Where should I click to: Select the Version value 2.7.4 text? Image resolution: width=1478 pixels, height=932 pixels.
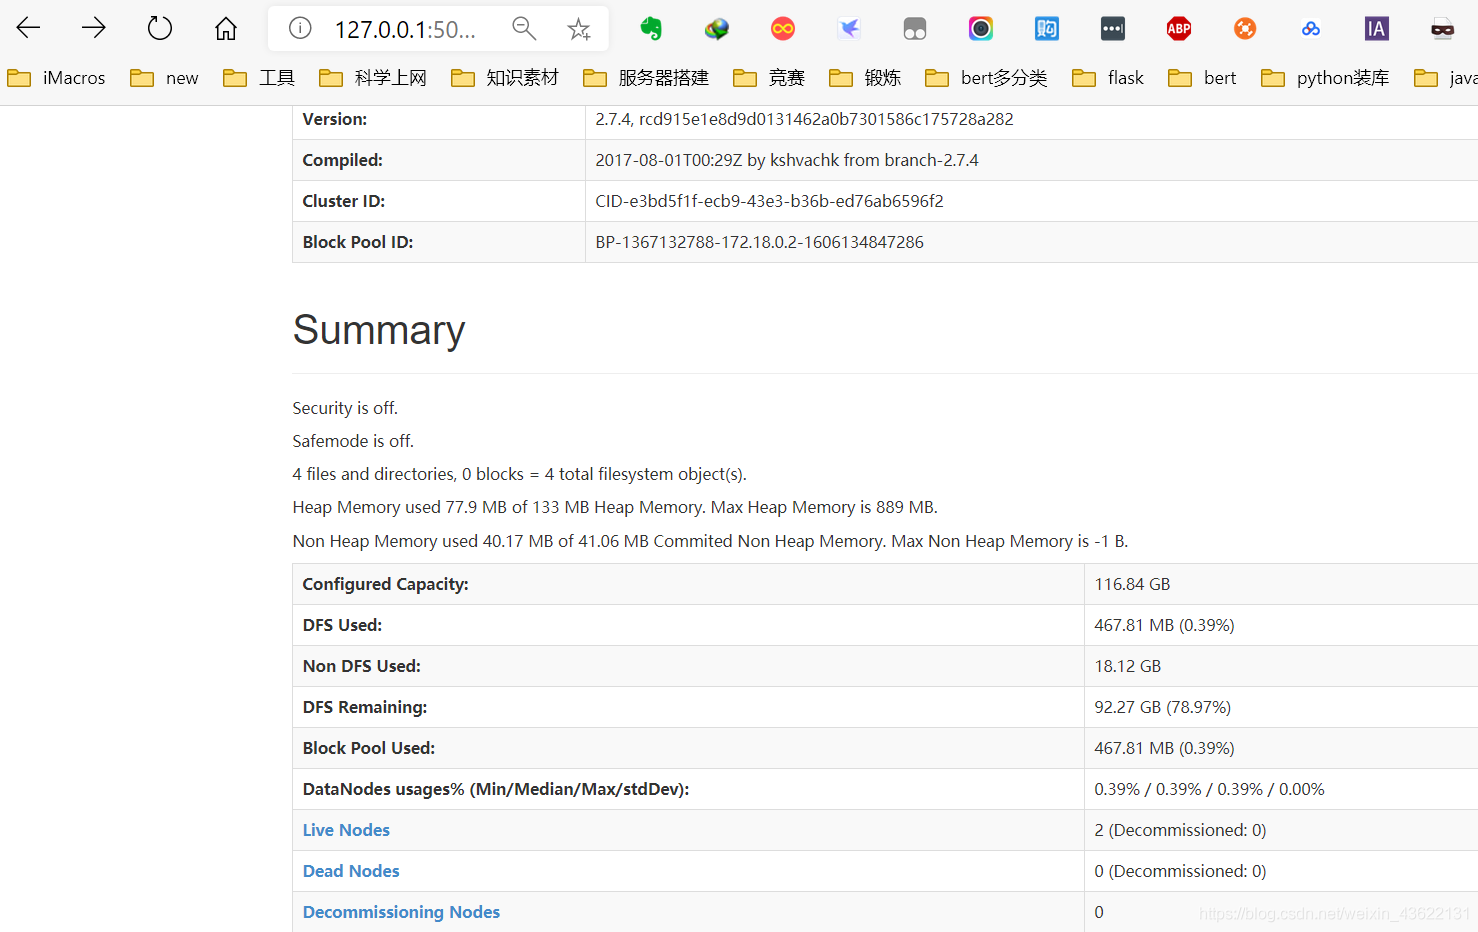[804, 119]
